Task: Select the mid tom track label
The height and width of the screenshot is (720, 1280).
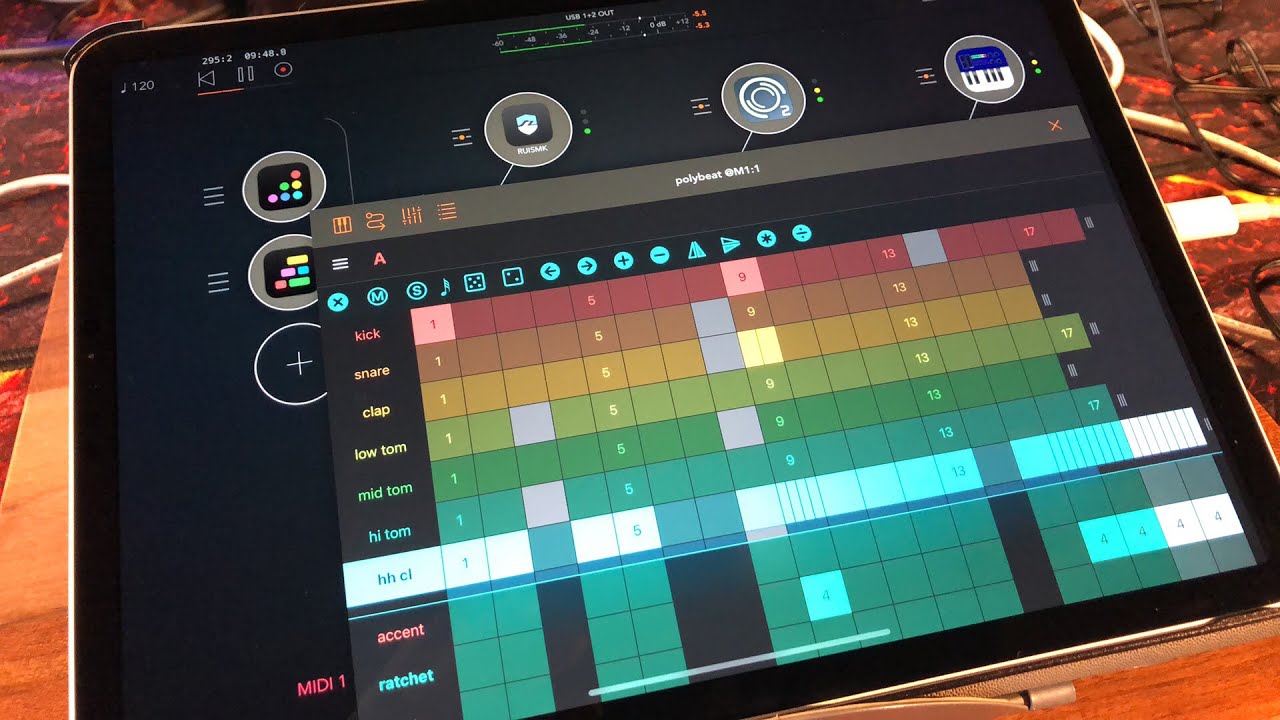Action: pyautogui.click(x=385, y=492)
